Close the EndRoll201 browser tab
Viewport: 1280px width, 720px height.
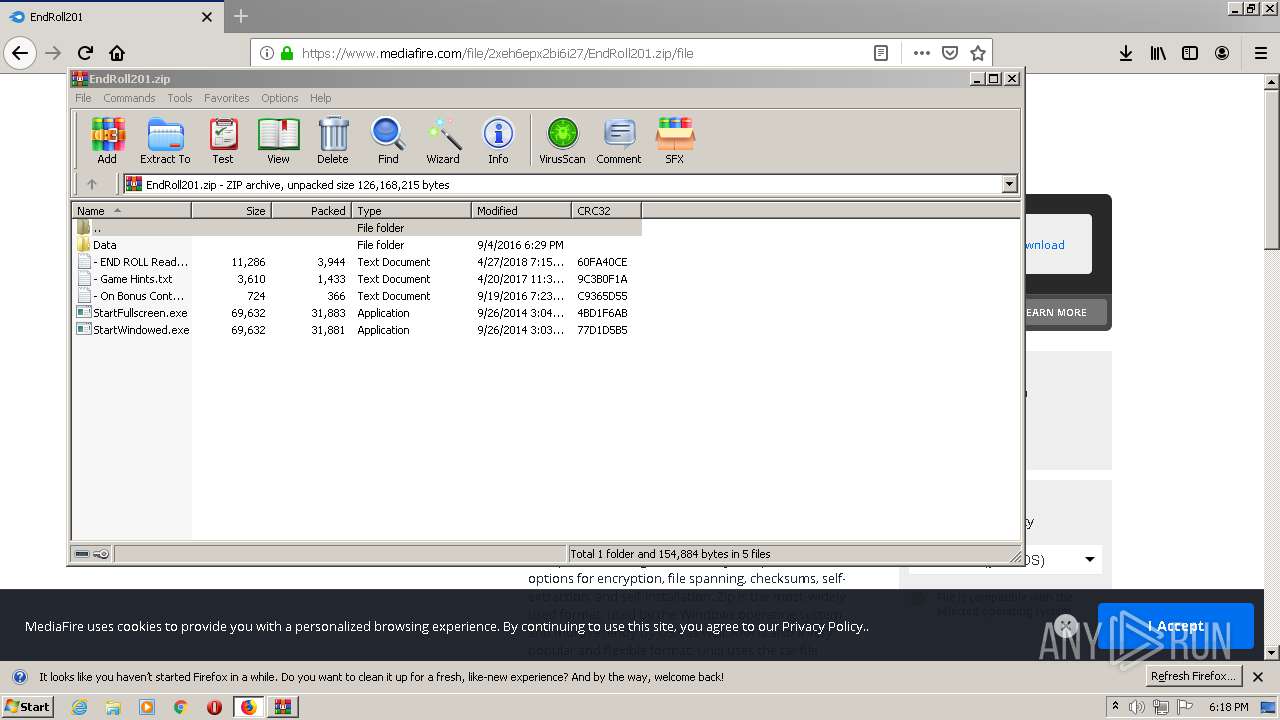pos(207,17)
